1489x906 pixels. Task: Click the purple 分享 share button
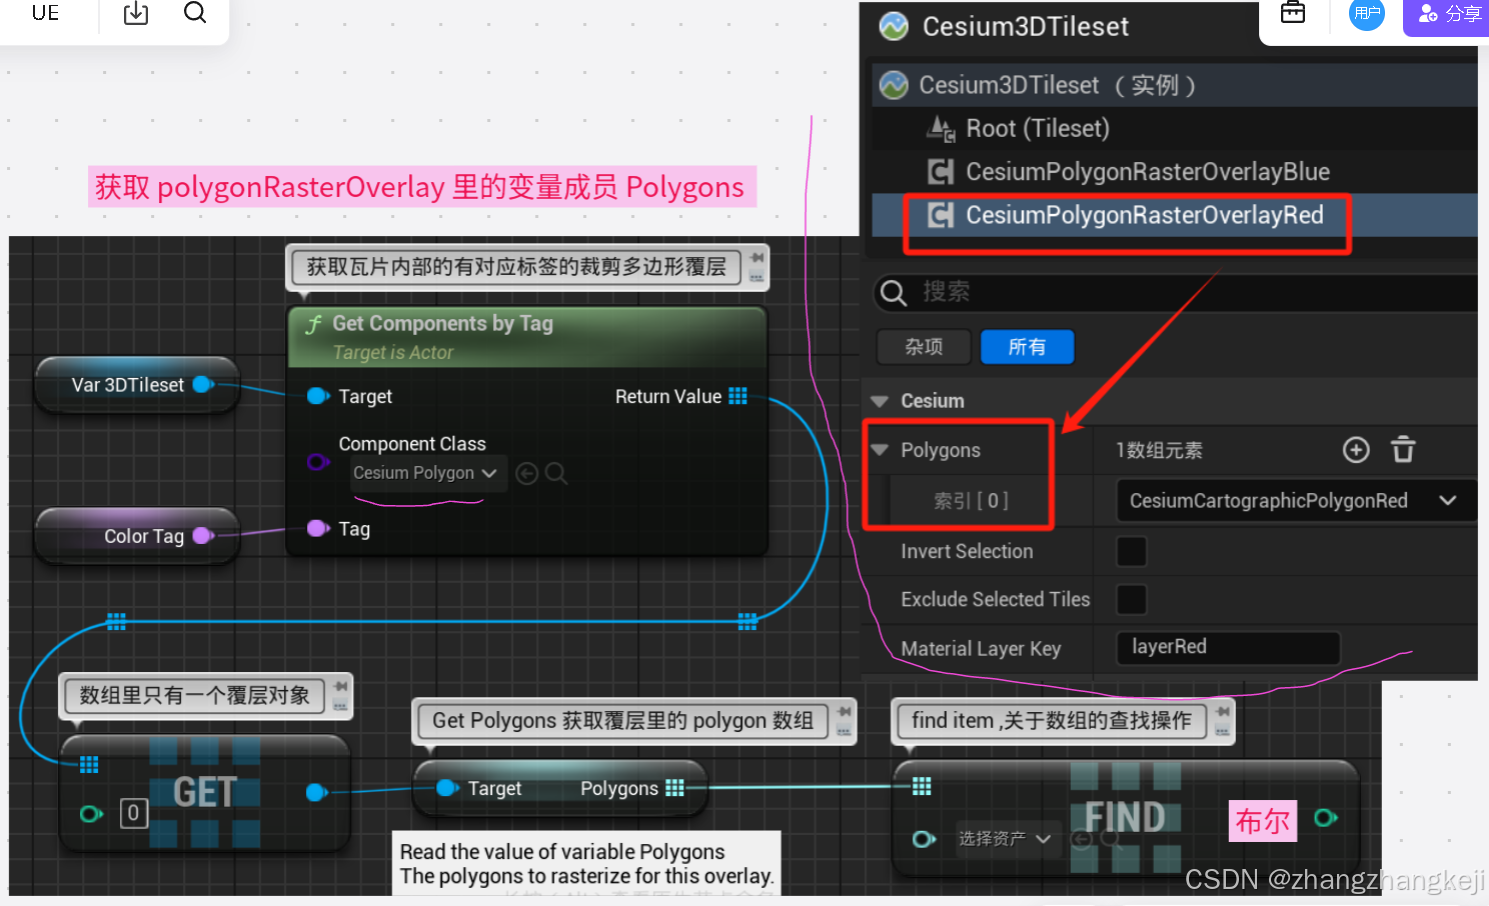[1446, 13]
